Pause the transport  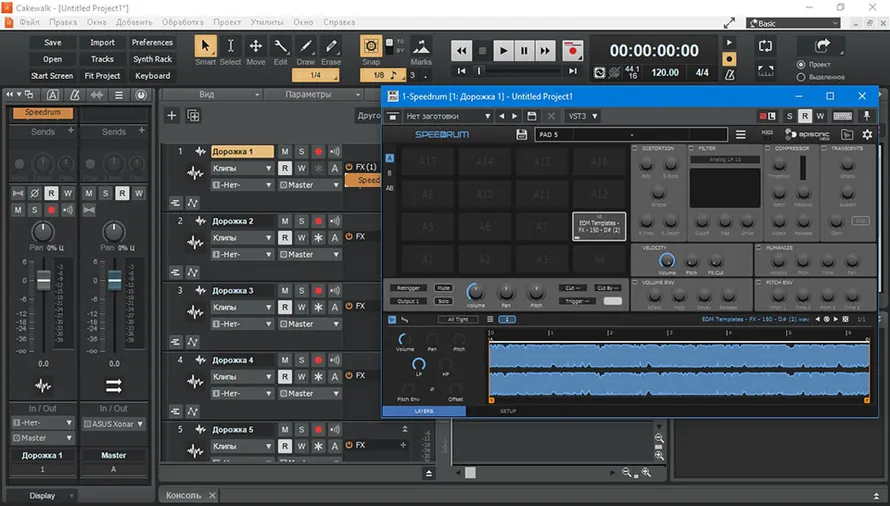tap(524, 51)
